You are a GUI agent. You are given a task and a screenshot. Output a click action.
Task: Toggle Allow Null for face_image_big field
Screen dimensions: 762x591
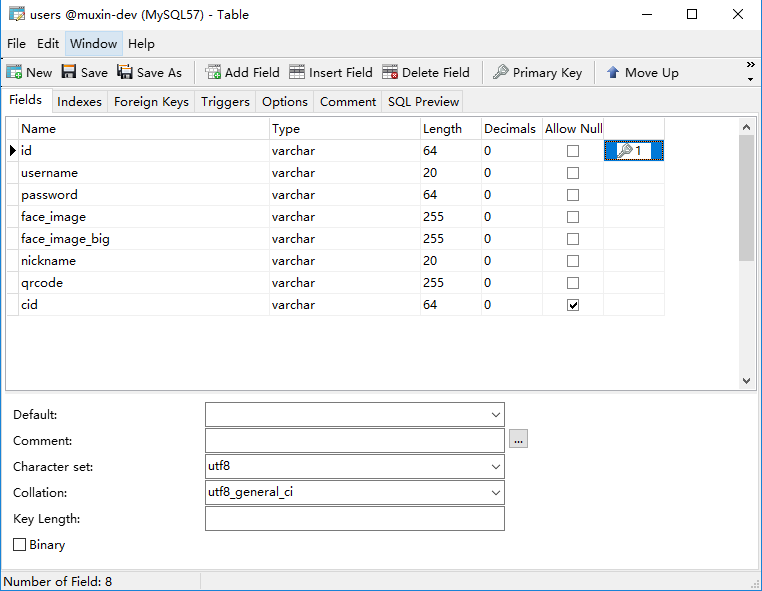[x=573, y=239]
